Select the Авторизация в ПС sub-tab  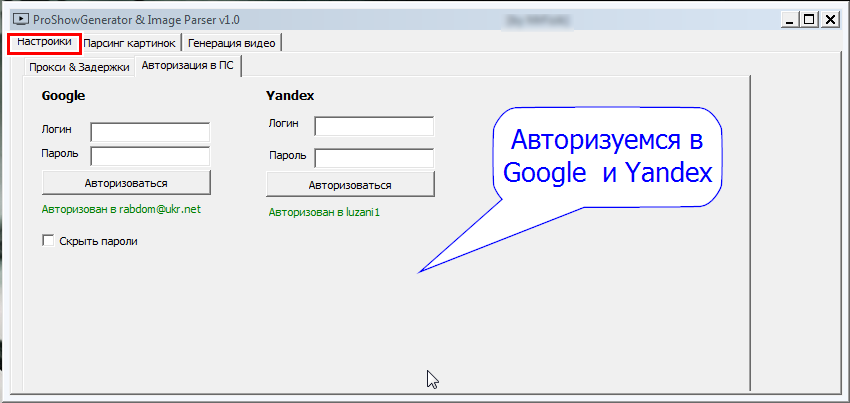(x=188, y=66)
